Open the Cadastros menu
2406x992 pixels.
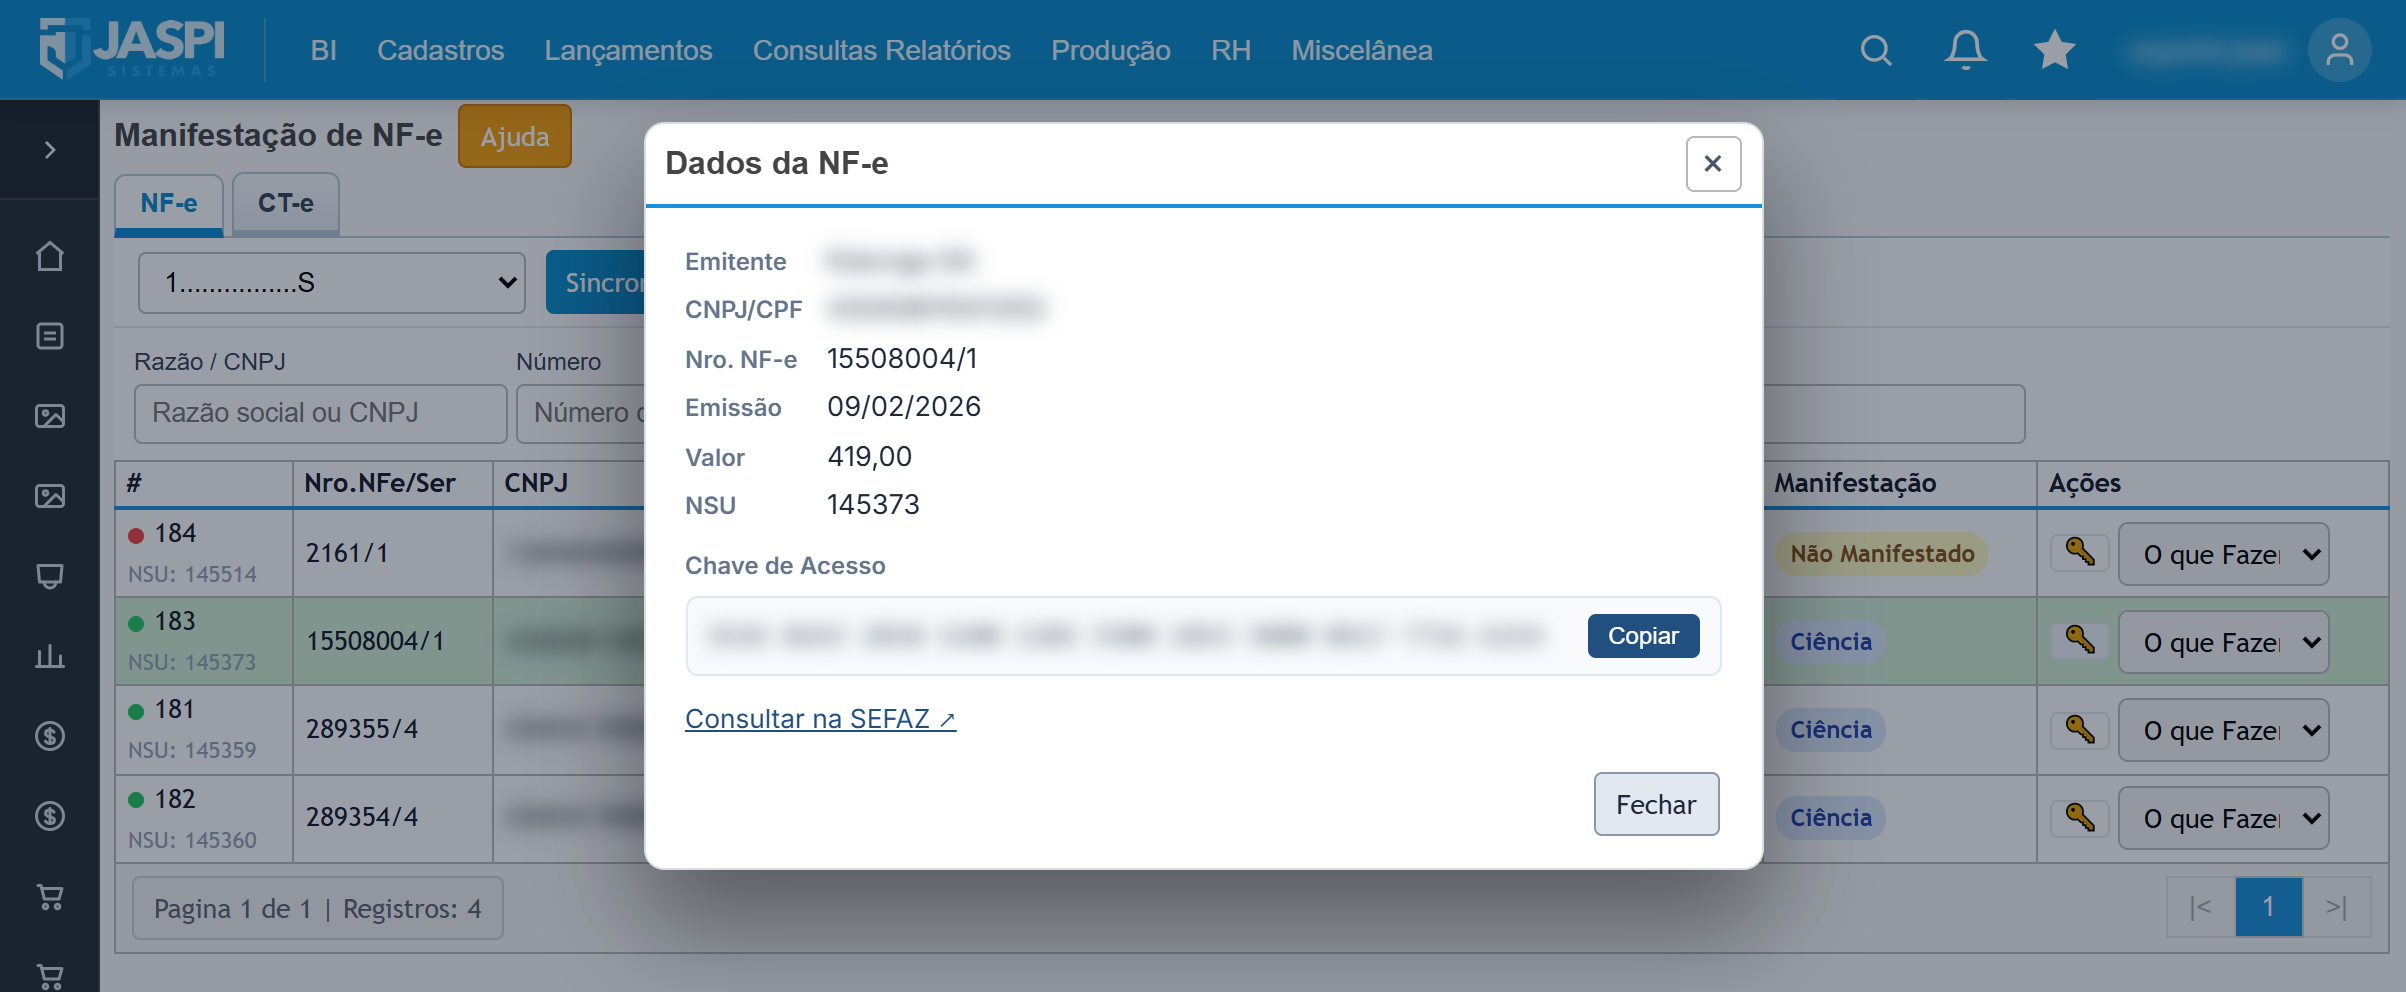441,50
